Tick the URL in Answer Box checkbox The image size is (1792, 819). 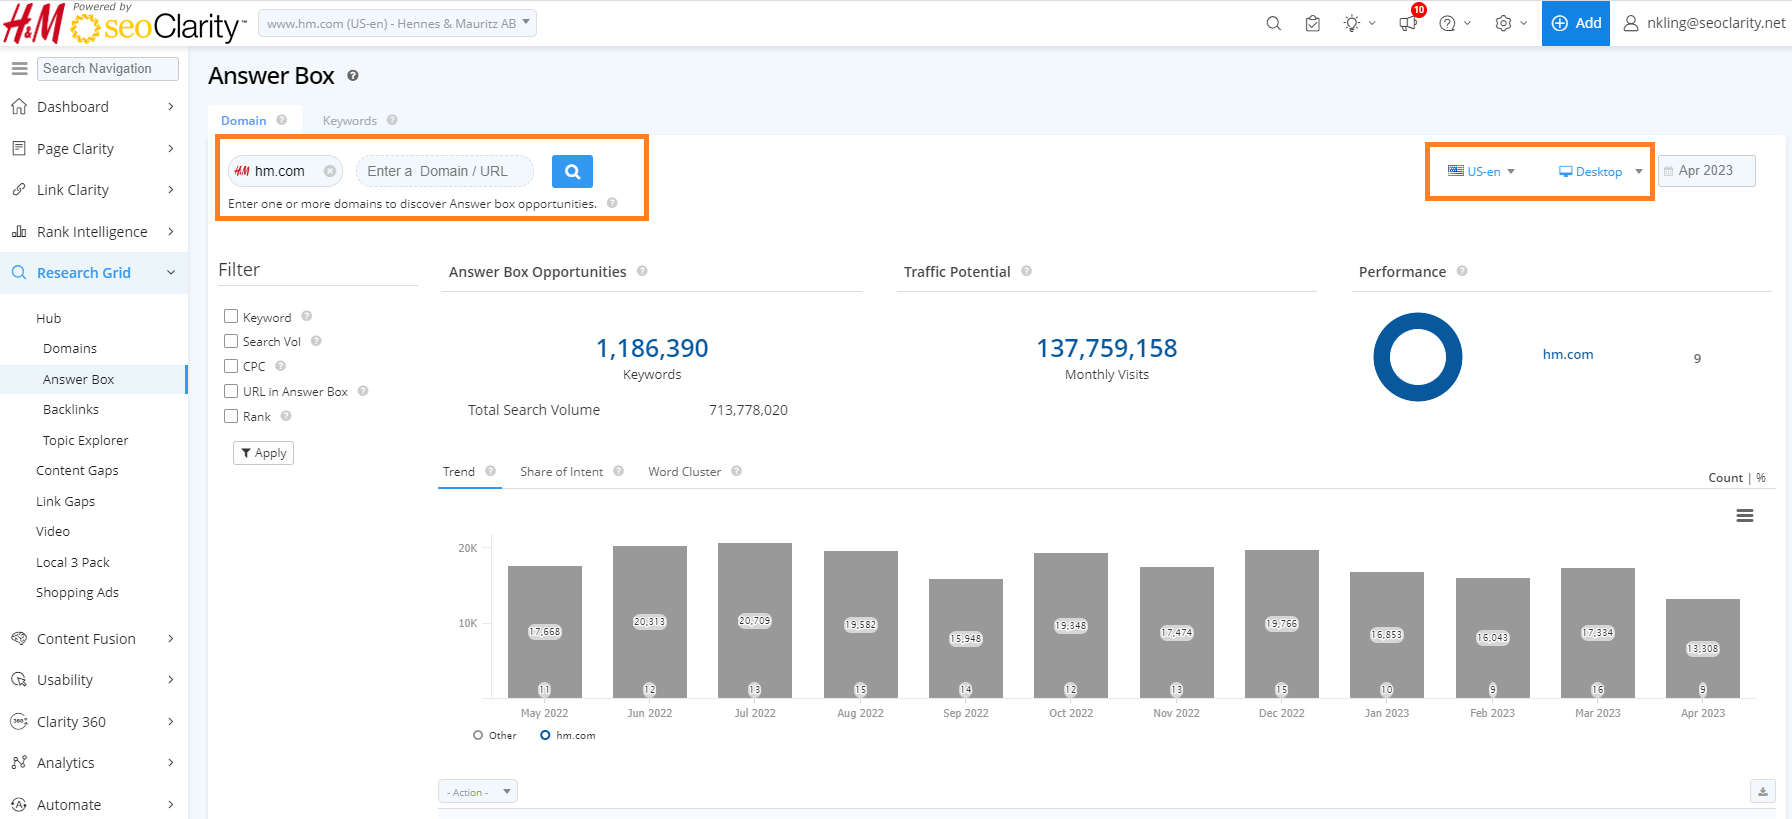tap(231, 391)
